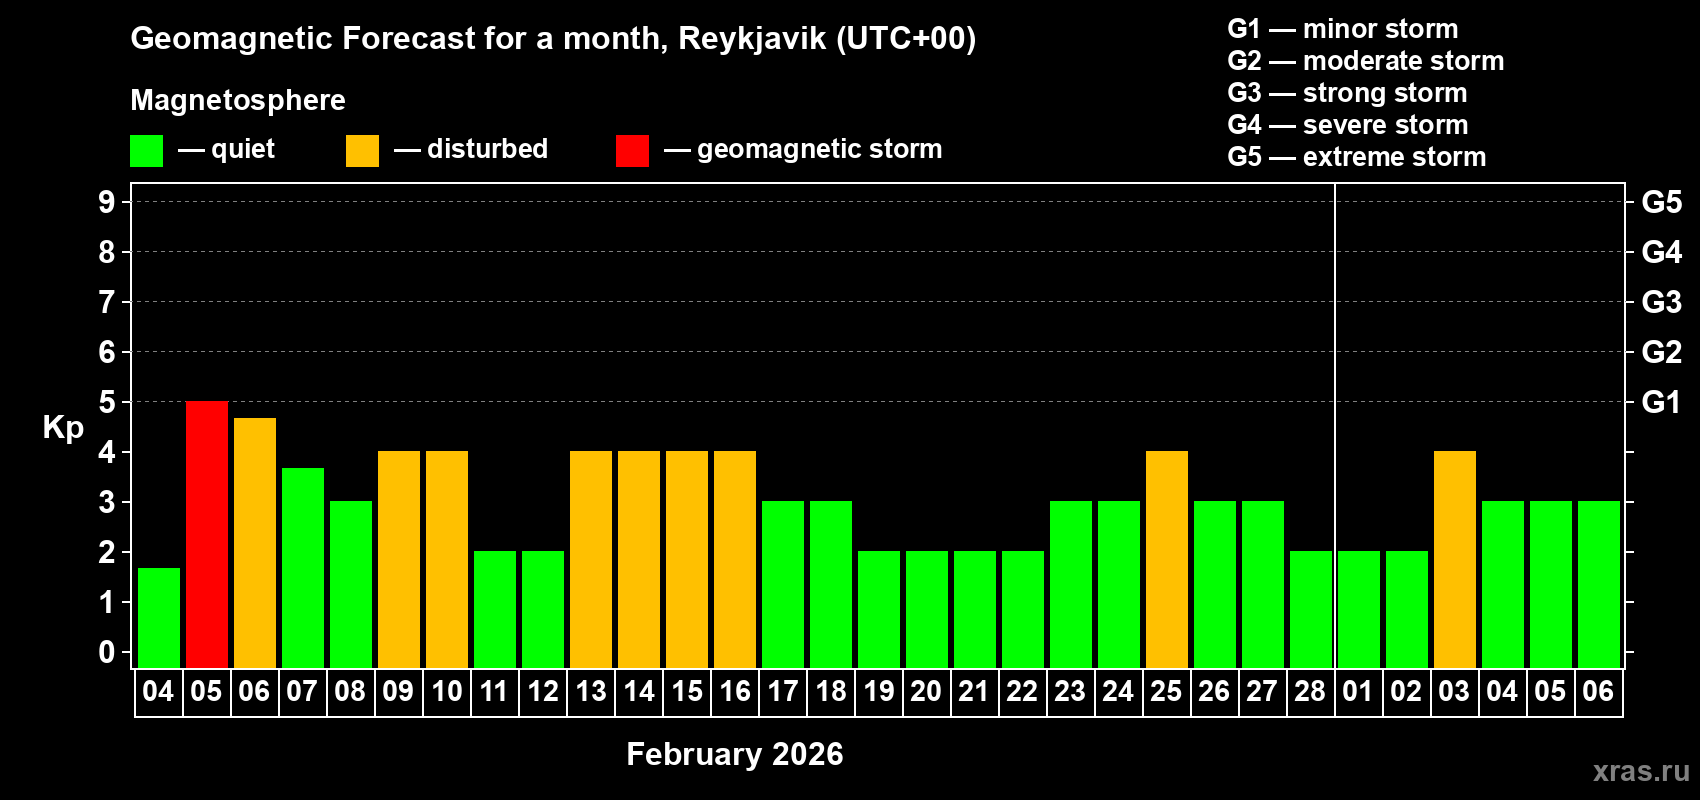Click the date label 02 after month divider
The image size is (1700, 800).
1406,692
